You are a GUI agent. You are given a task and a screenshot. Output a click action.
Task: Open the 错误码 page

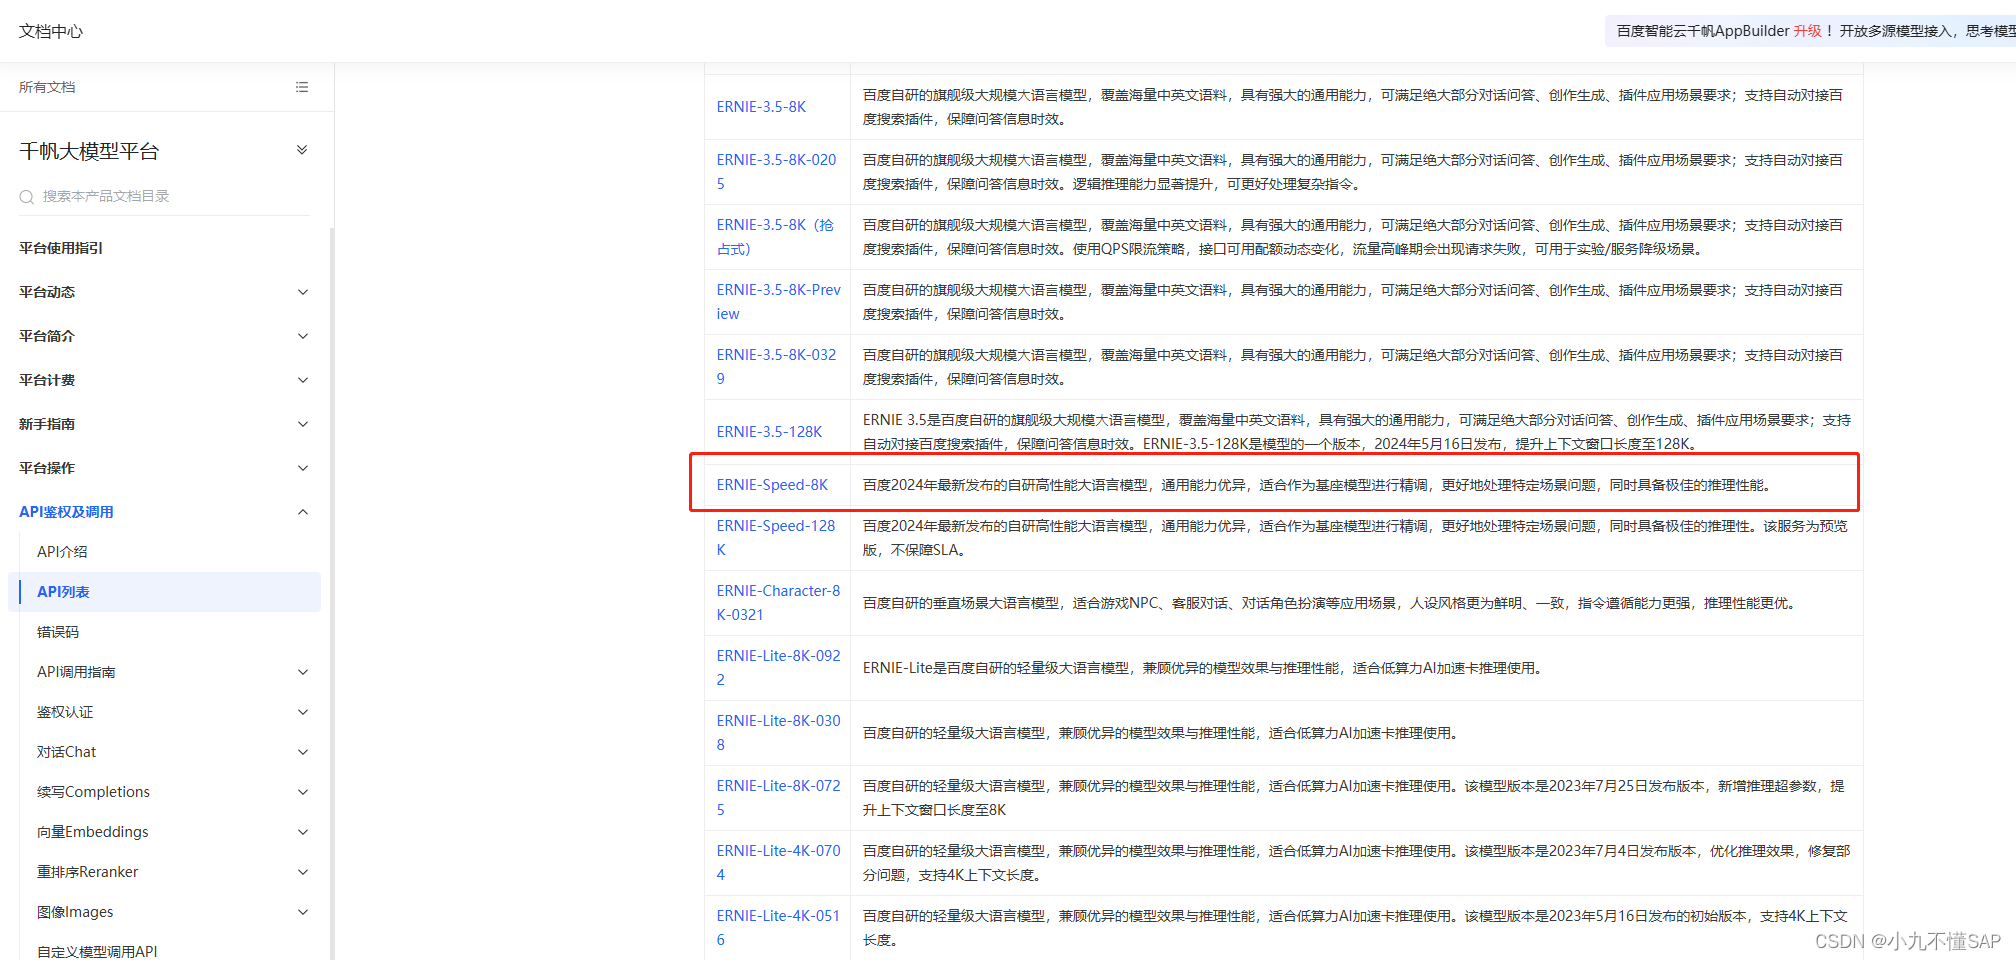pos(58,632)
